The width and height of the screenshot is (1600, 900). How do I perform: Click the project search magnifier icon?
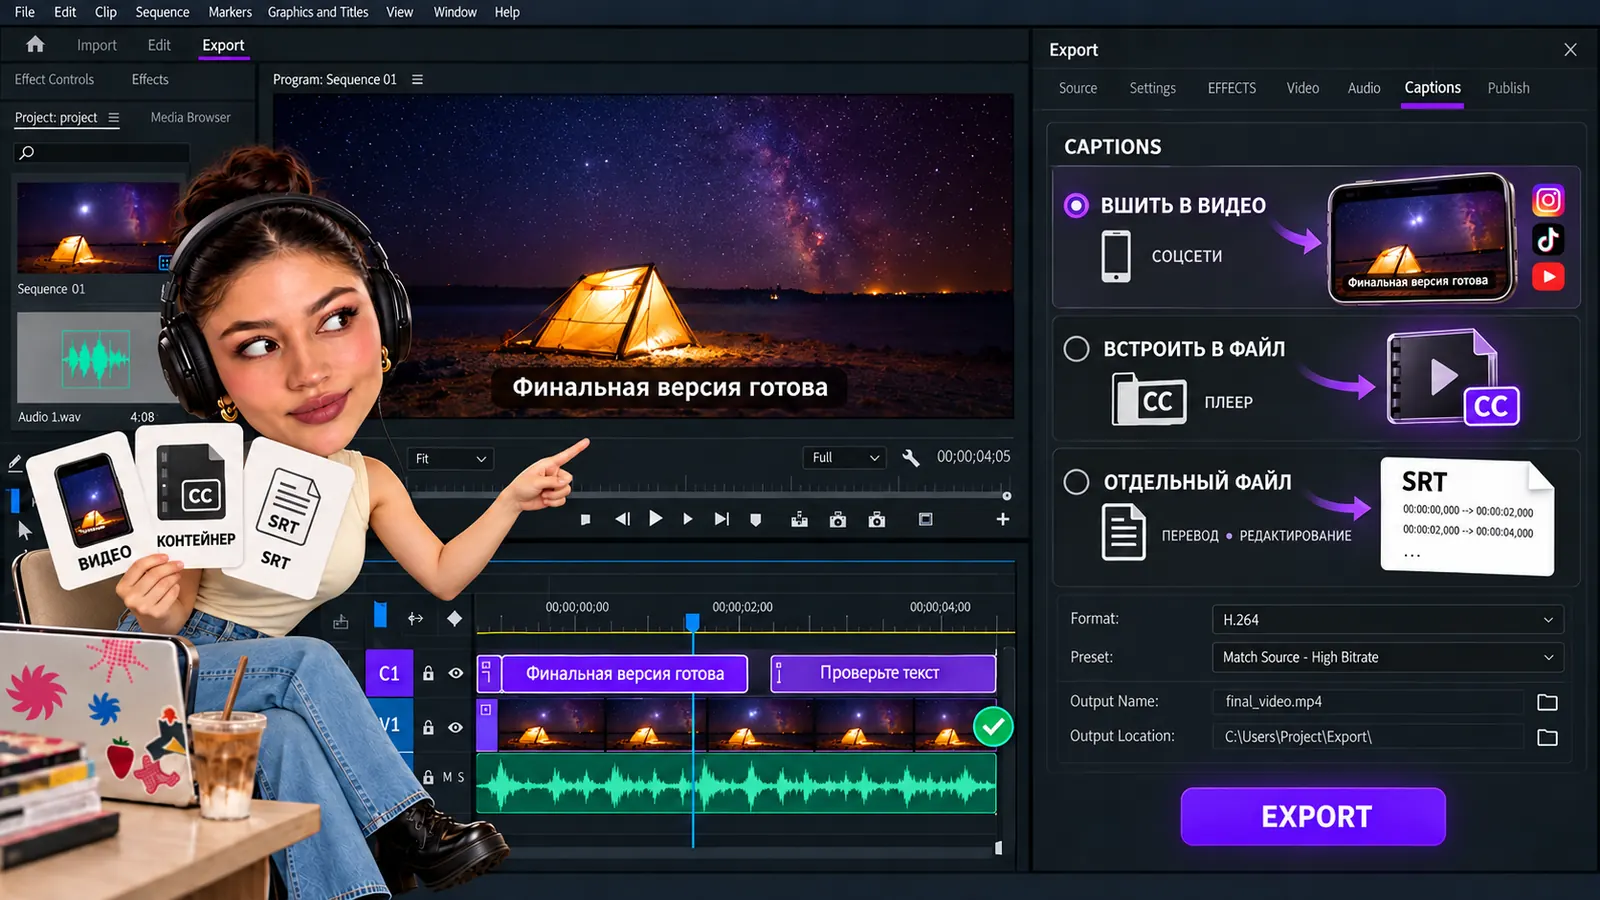[x=27, y=152]
